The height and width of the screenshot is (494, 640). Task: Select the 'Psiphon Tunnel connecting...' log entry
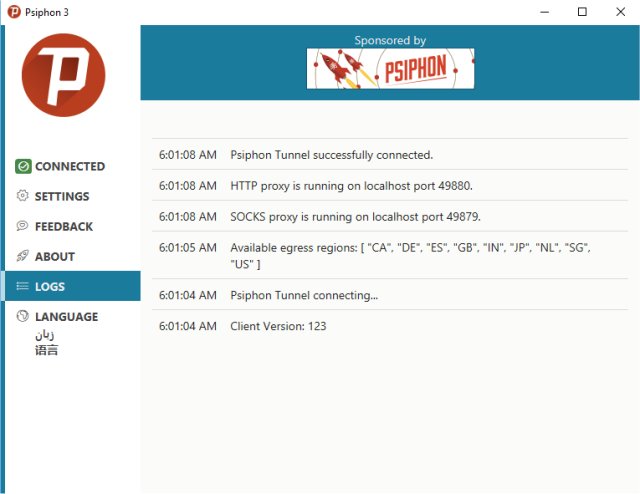pos(390,295)
